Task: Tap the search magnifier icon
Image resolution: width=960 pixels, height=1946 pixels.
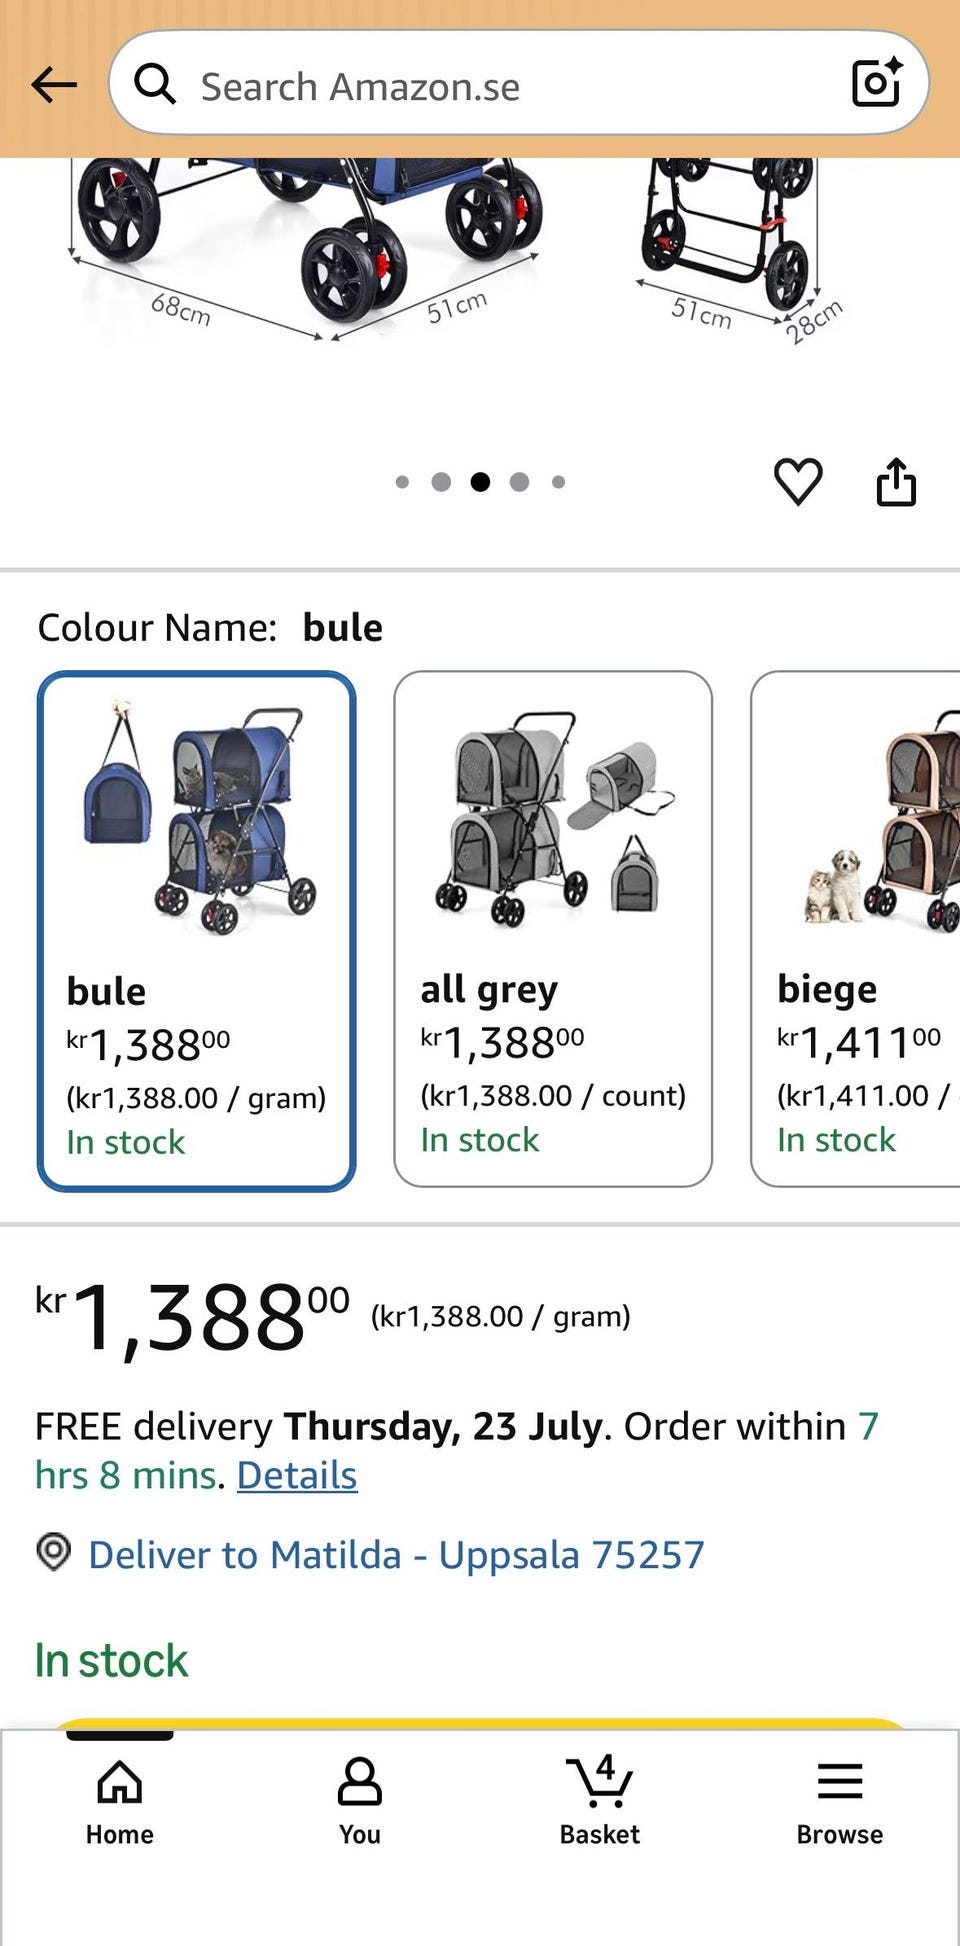Action: point(155,84)
